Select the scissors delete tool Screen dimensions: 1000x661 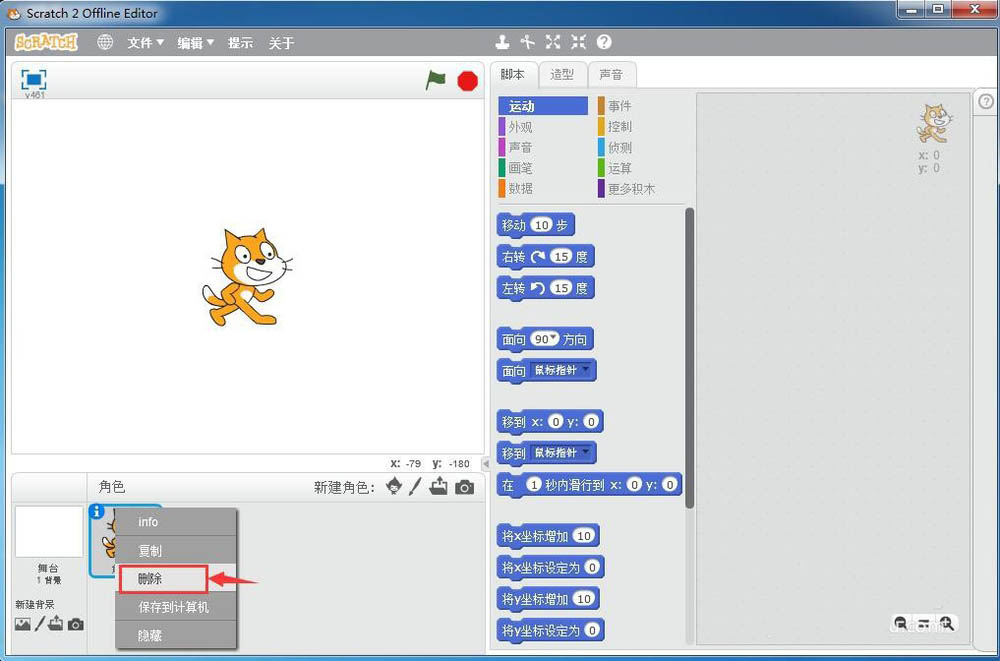pos(527,42)
